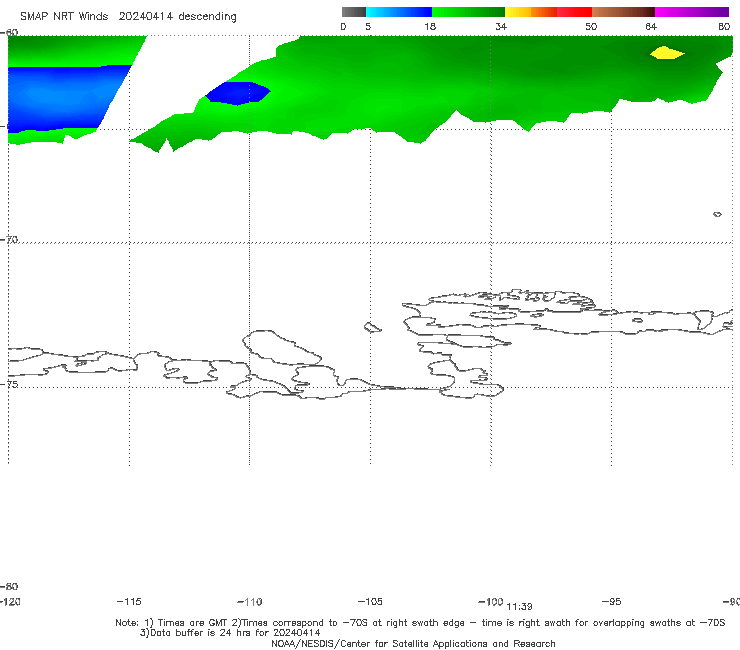Viewport: 740px width, 650px height.
Task: Click the longitude label '-120'
Action: [10, 602]
